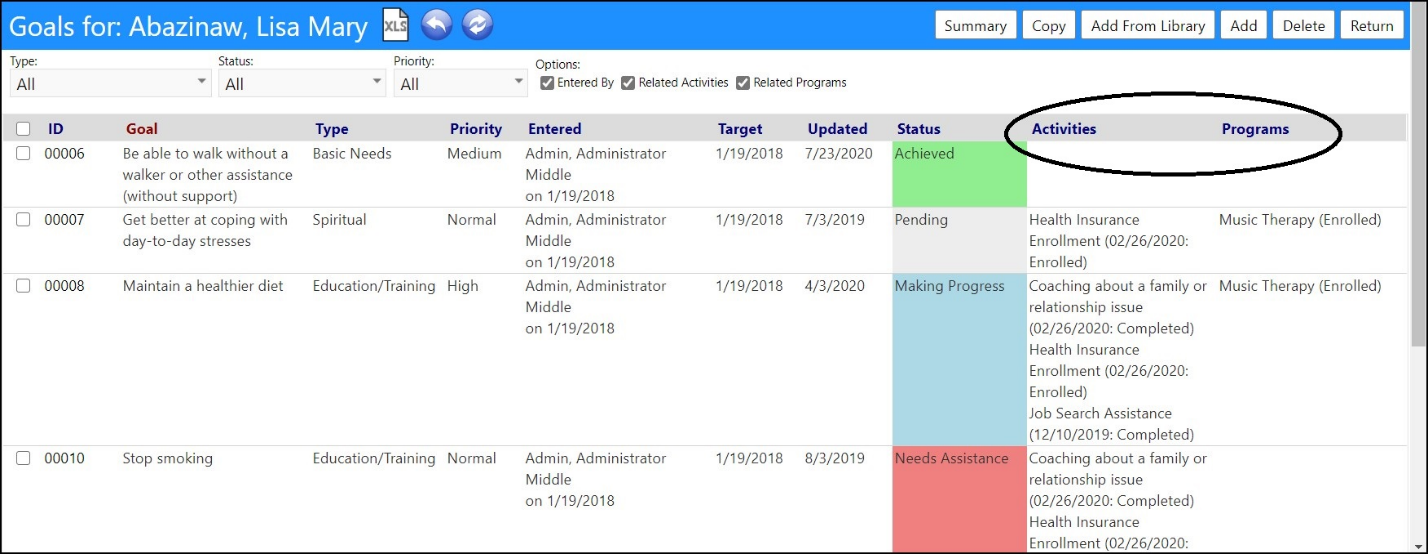Click the Delete button
Viewport: 1428px width, 554px height.
(x=1304, y=26)
